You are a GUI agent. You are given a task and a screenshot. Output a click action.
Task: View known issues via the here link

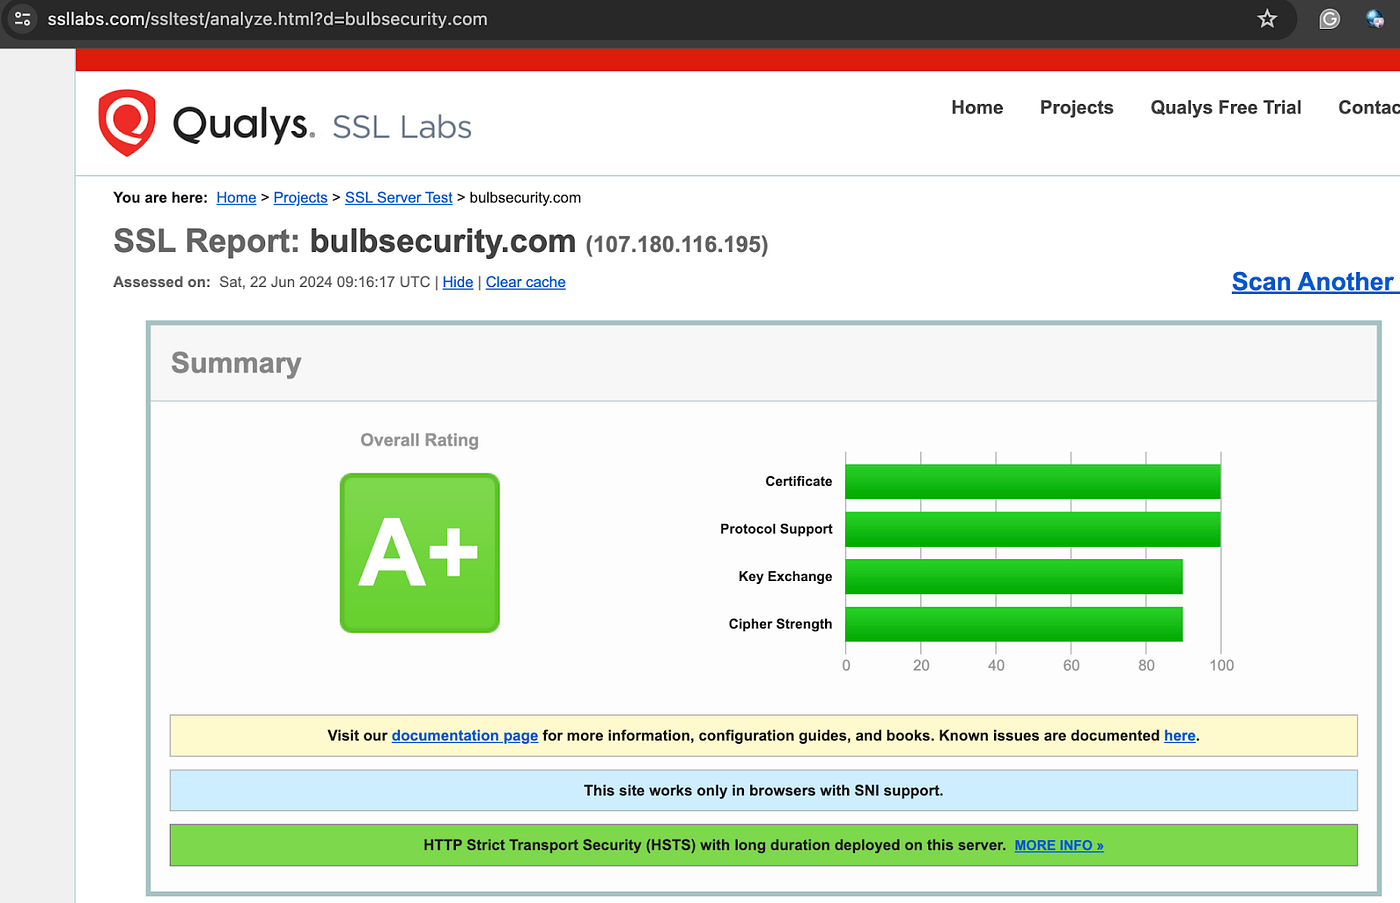coord(1179,735)
